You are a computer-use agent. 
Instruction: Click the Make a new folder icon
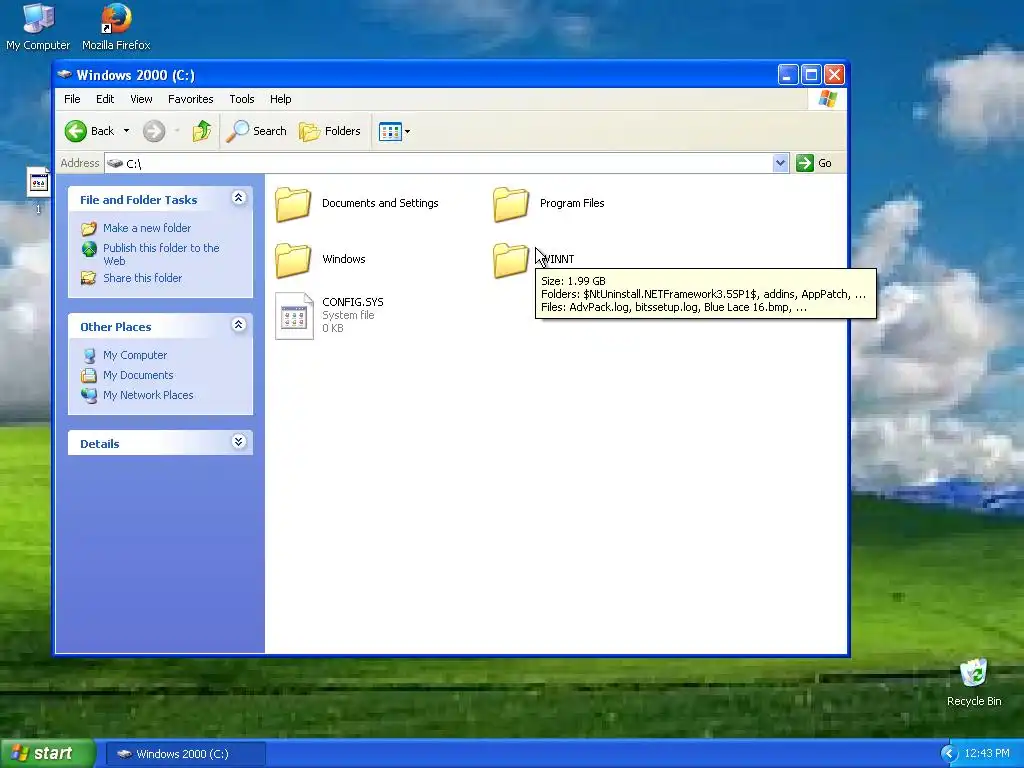point(89,229)
